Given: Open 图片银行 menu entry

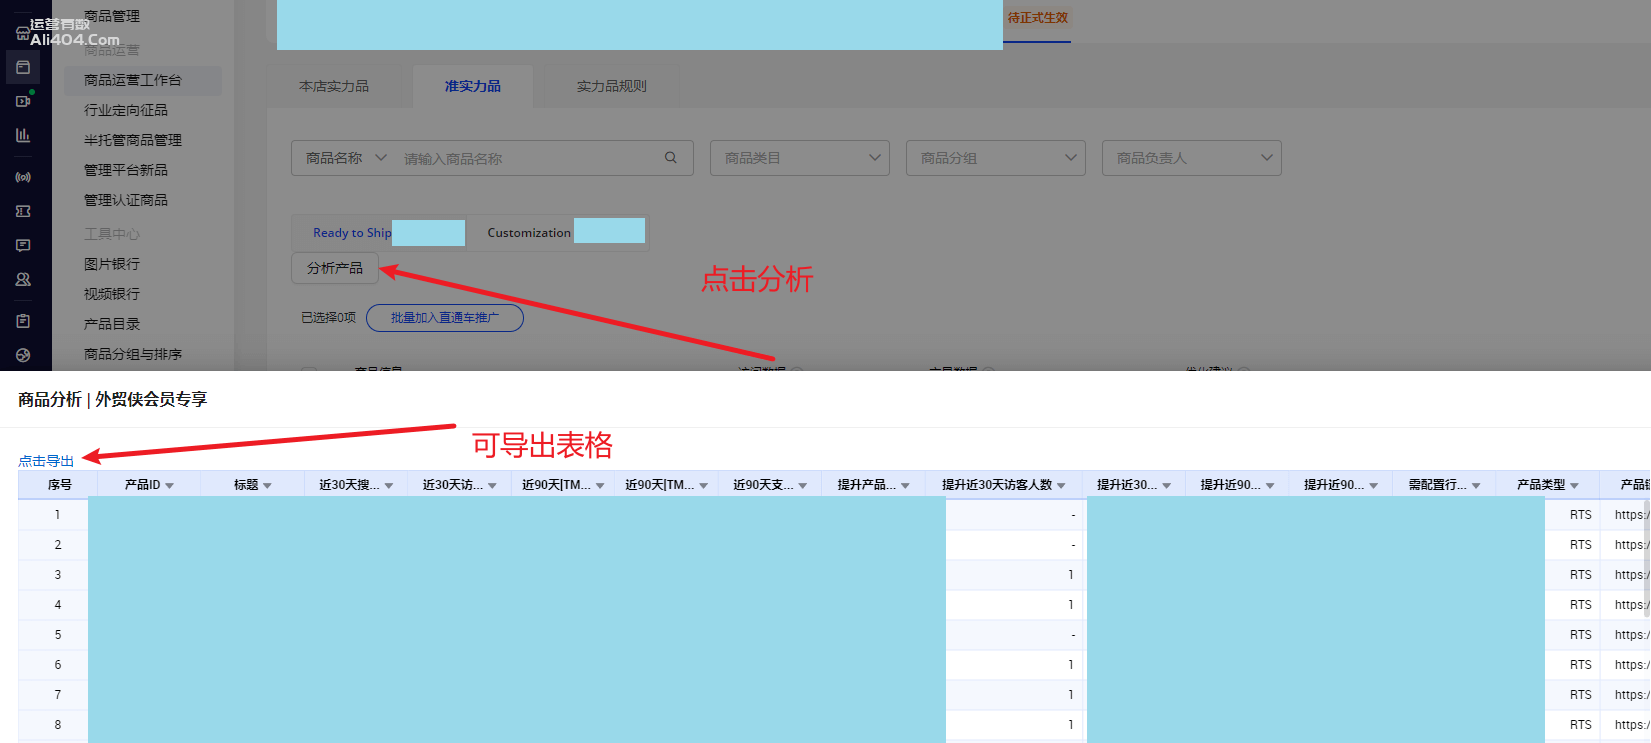Looking at the screenshot, I should point(112,264).
